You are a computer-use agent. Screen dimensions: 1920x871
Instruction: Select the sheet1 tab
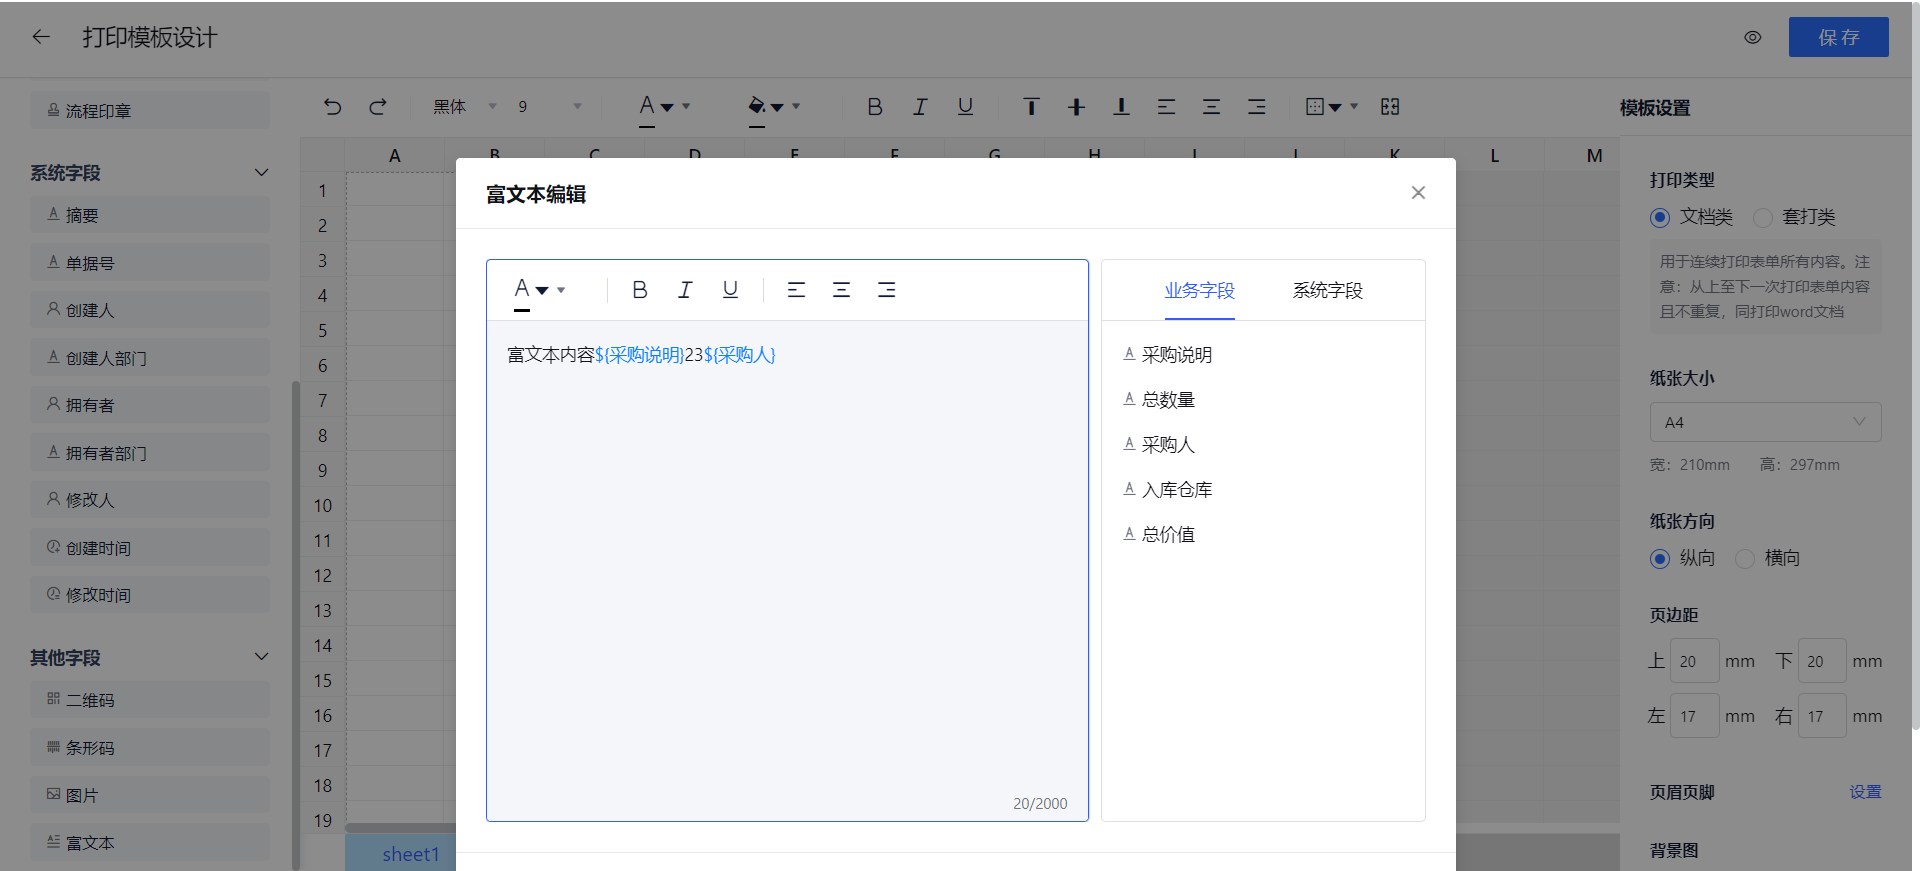[x=410, y=854]
